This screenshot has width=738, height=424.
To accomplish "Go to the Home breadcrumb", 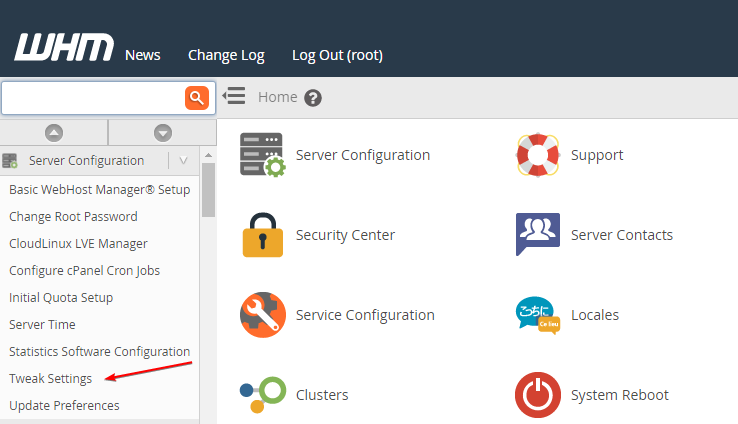I will pos(278,97).
